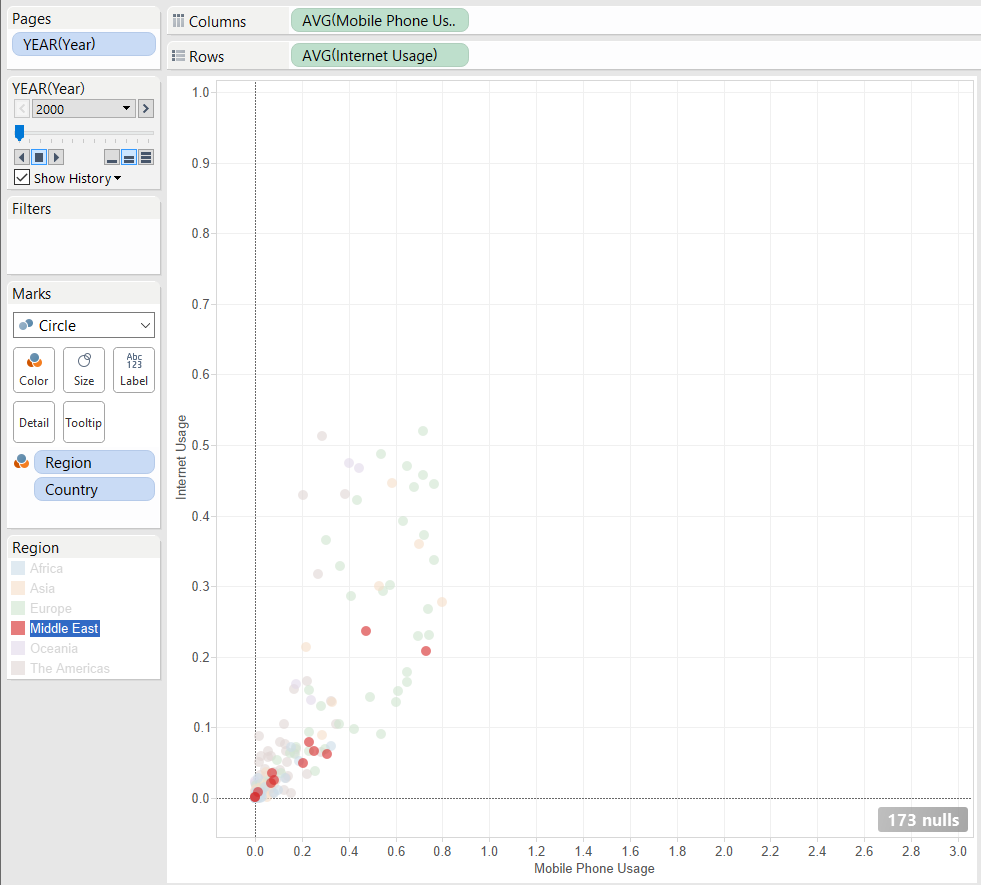This screenshot has height=885, width=981.
Task: Open the Circle mark type dropdown
Action: pos(84,325)
